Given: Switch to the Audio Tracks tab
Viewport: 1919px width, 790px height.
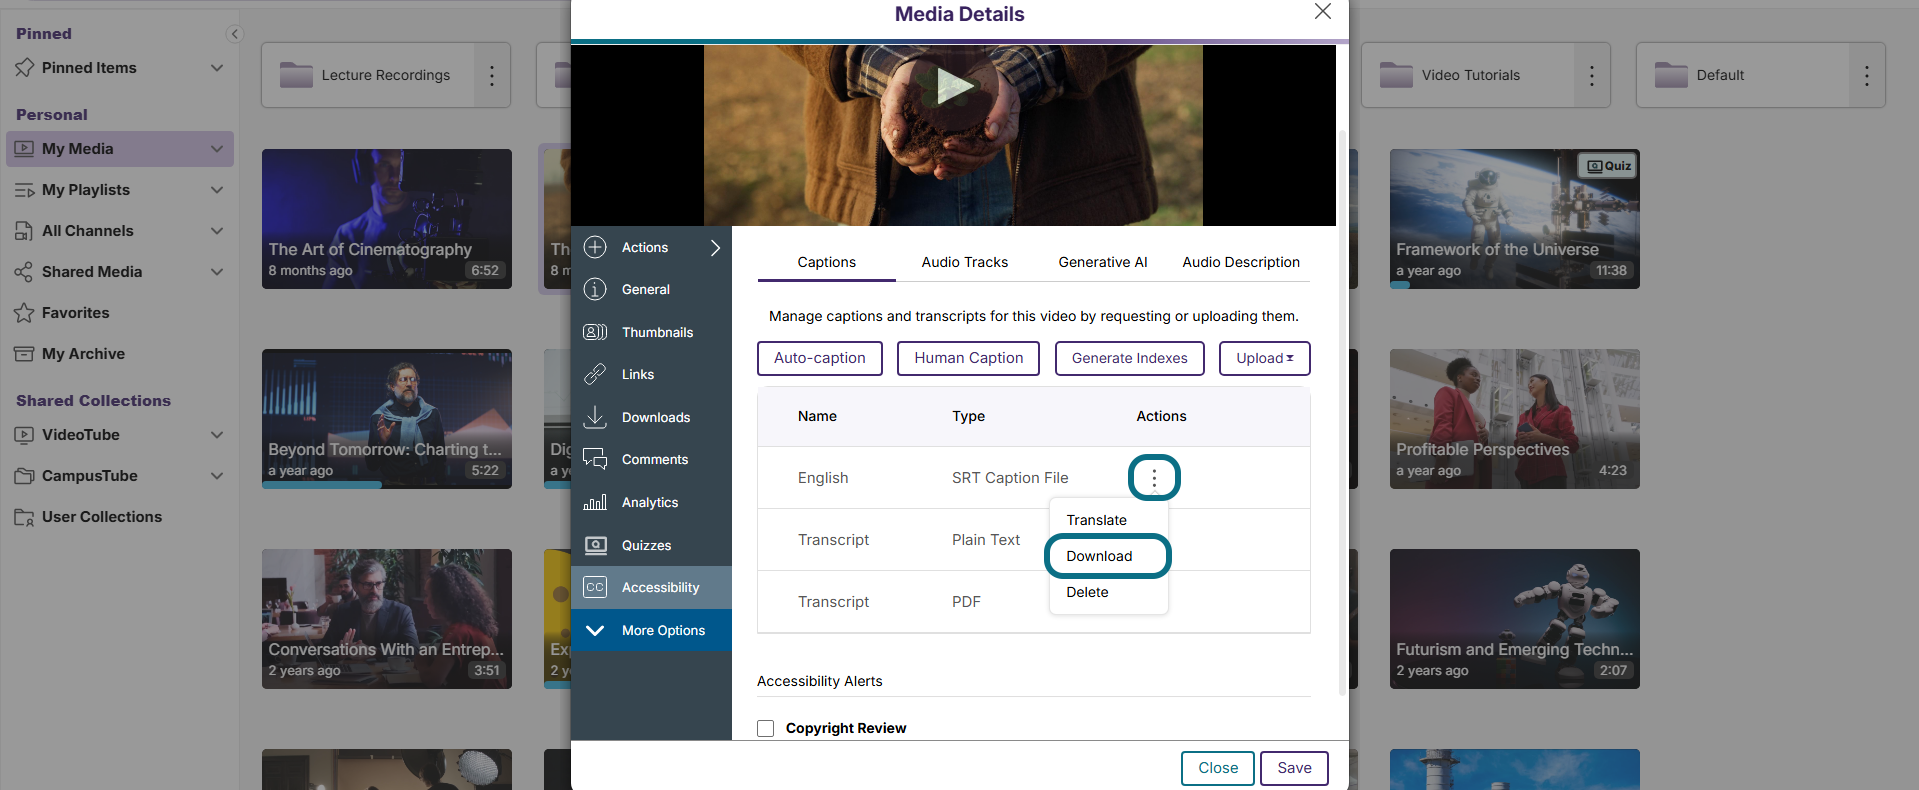Looking at the screenshot, I should (x=964, y=262).
